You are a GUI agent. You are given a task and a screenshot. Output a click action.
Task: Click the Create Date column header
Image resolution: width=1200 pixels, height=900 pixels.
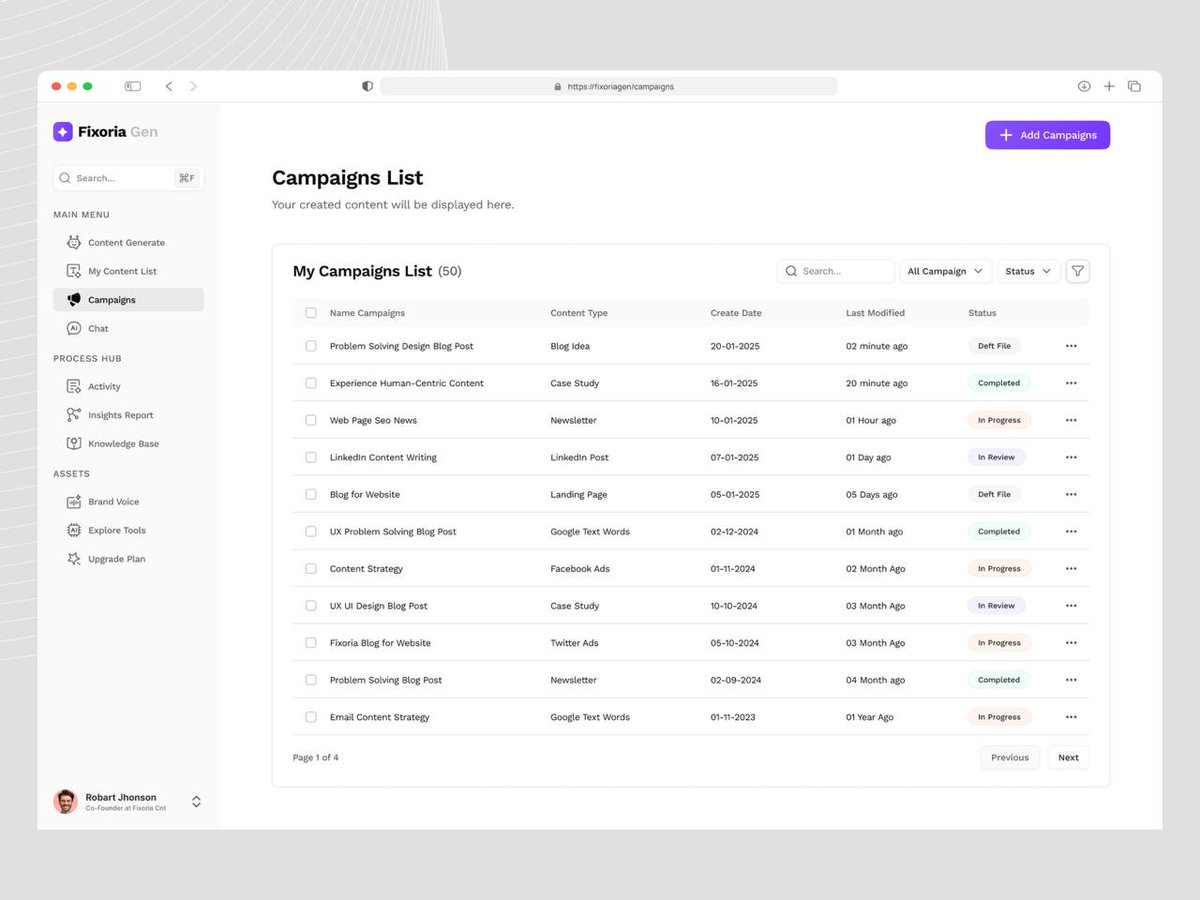click(736, 313)
